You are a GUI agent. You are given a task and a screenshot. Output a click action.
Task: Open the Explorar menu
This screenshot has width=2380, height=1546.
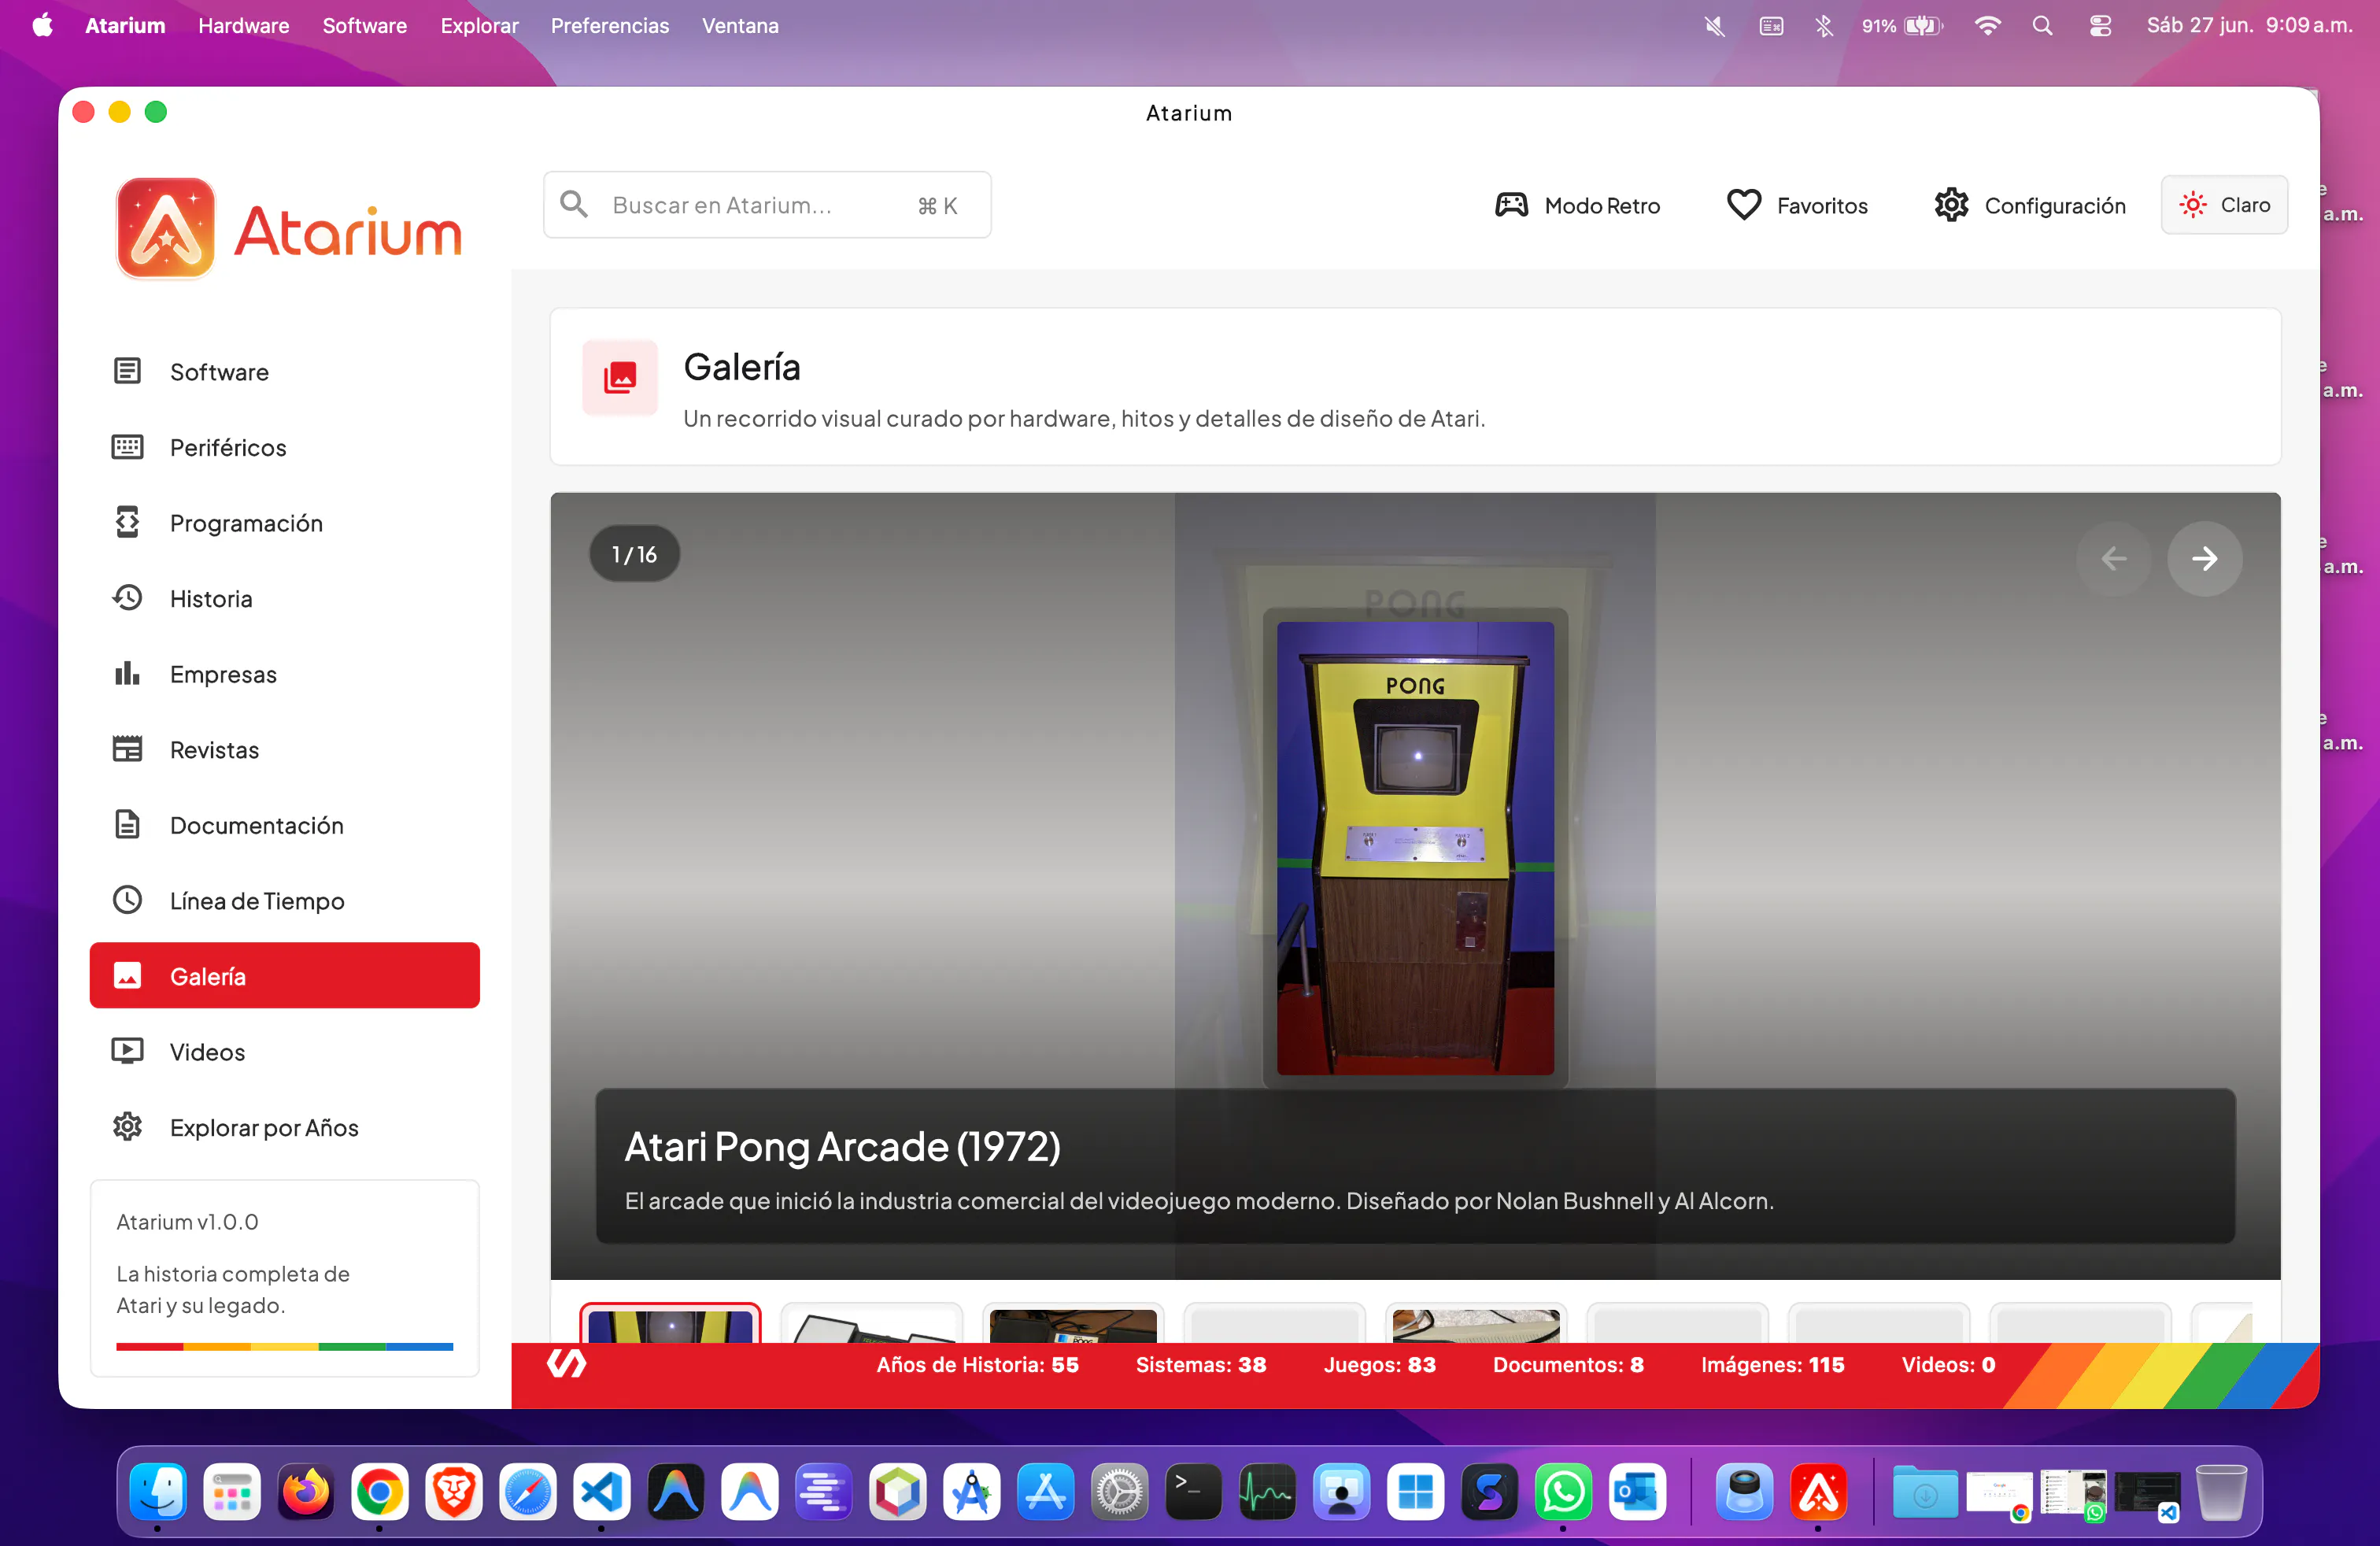[x=479, y=25]
